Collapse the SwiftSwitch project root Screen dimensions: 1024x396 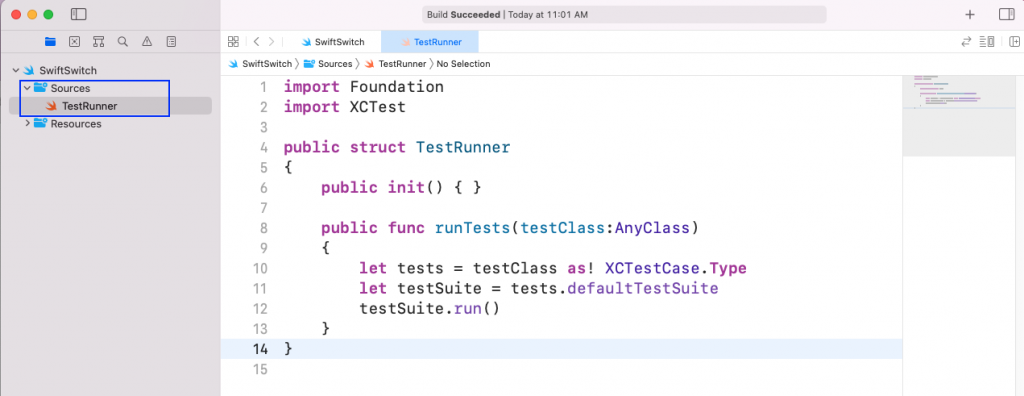(x=16, y=70)
